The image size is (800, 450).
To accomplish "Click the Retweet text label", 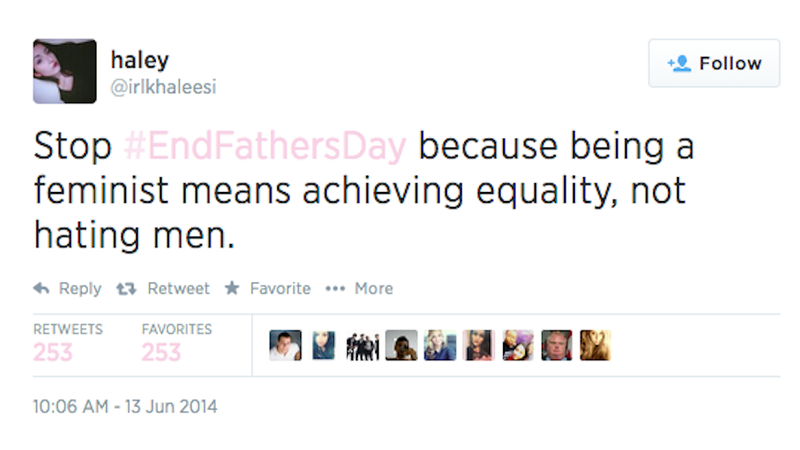I will (x=179, y=289).
